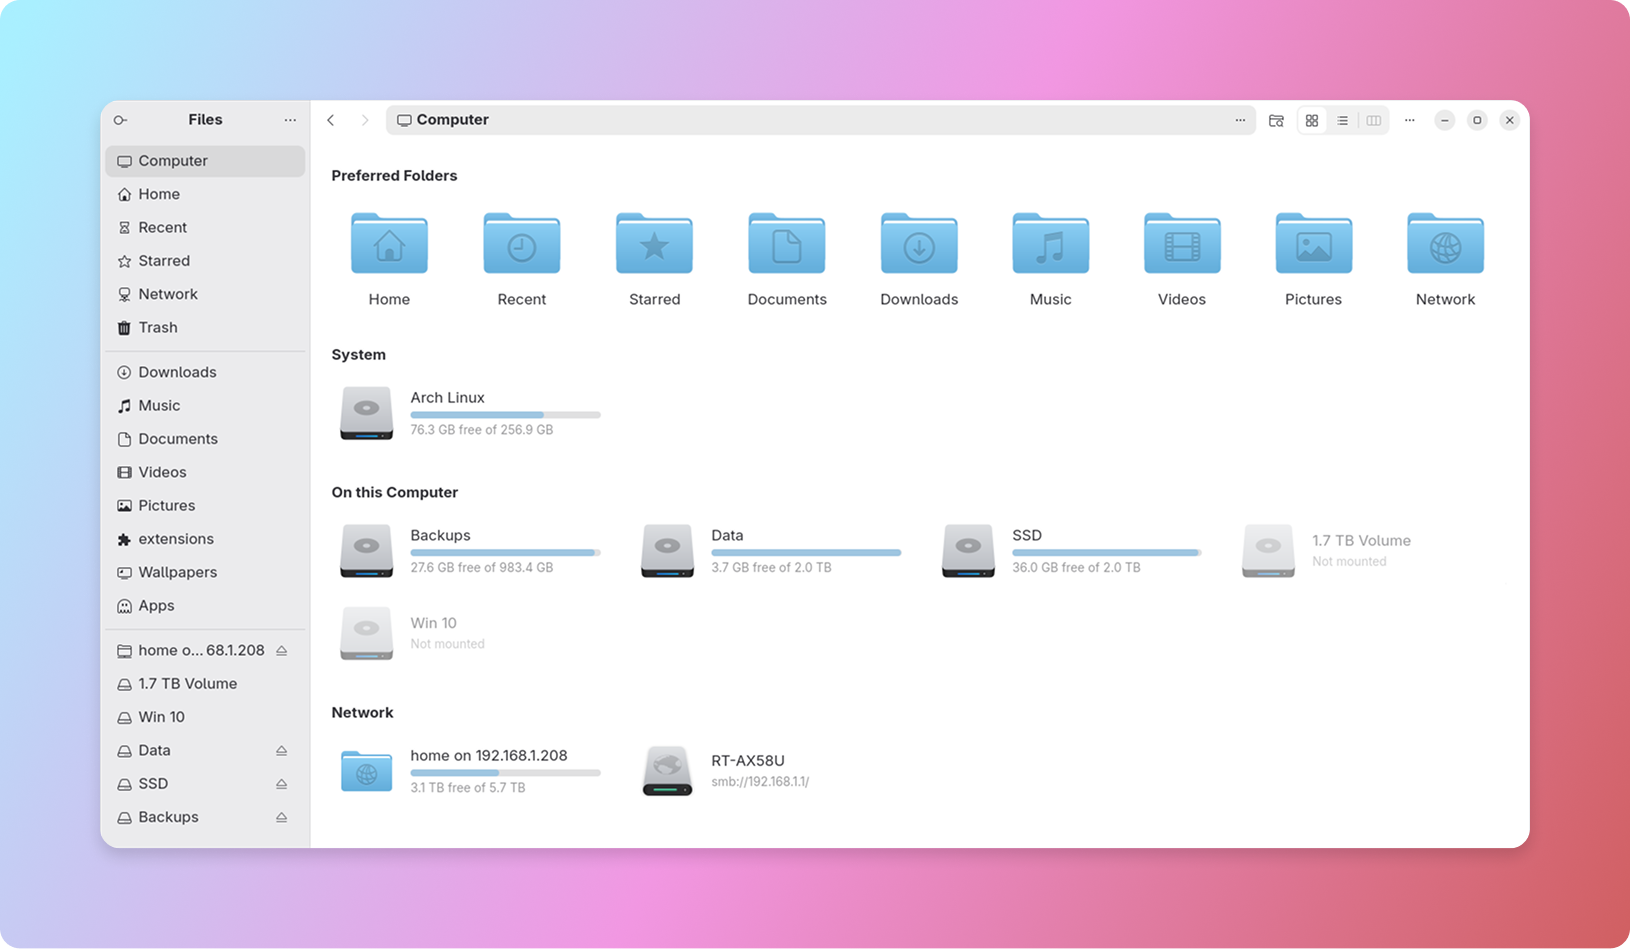
Task: Switch to column view
Action: [1374, 120]
